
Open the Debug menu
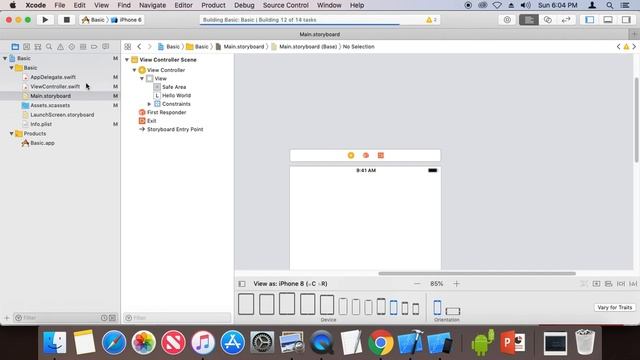click(x=244, y=5)
